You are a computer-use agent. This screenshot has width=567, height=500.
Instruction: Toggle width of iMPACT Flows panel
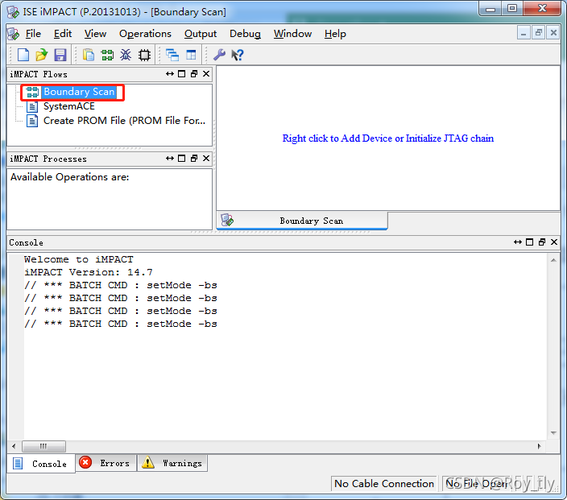(170, 74)
